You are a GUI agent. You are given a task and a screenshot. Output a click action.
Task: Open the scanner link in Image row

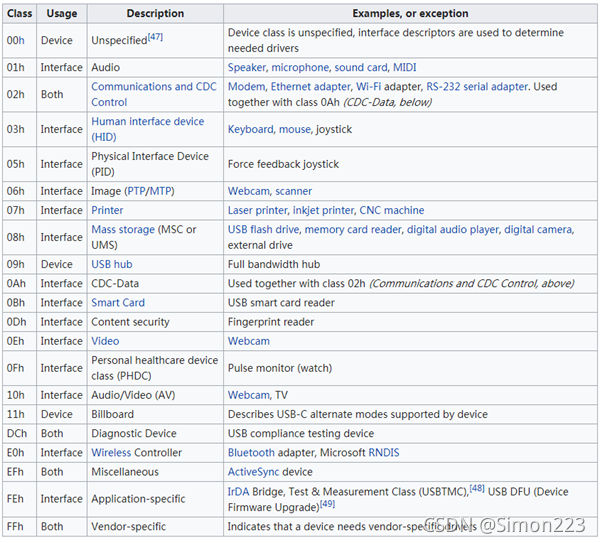tap(294, 191)
